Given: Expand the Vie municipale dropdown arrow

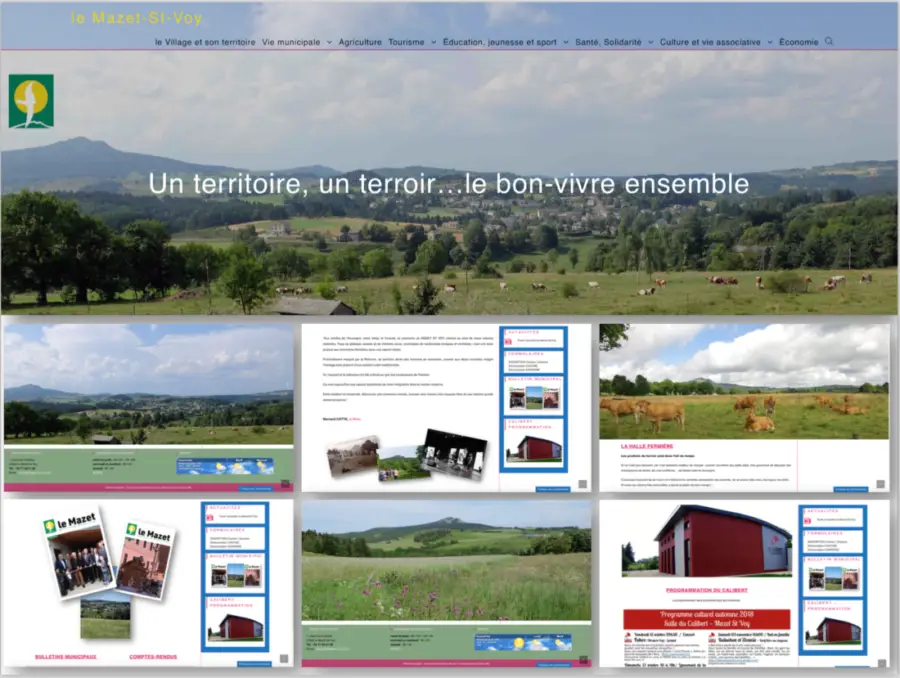Looking at the screenshot, I should [329, 42].
